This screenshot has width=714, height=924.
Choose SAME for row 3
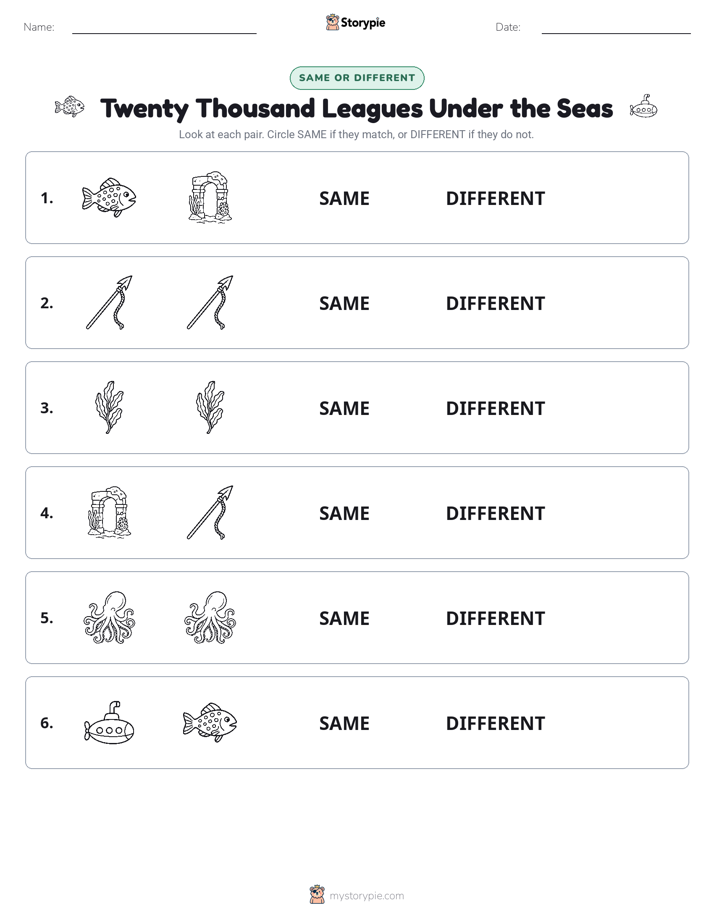(344, 408)
